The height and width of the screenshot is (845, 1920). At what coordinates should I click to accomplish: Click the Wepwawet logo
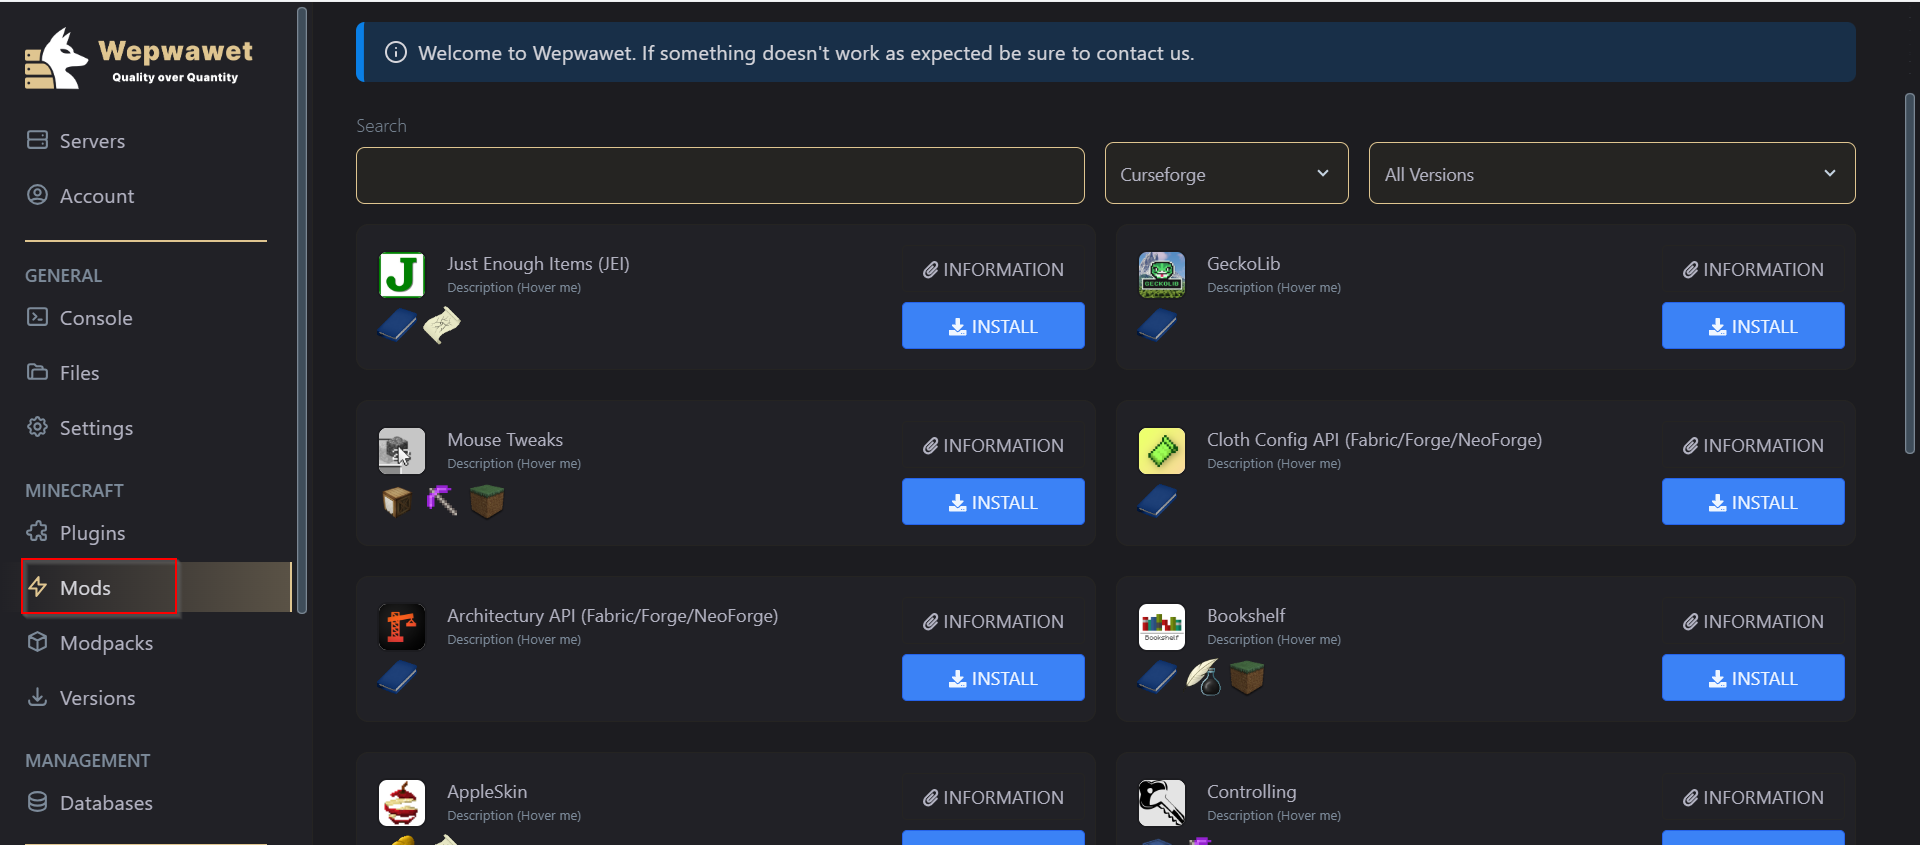click(138, 59)
